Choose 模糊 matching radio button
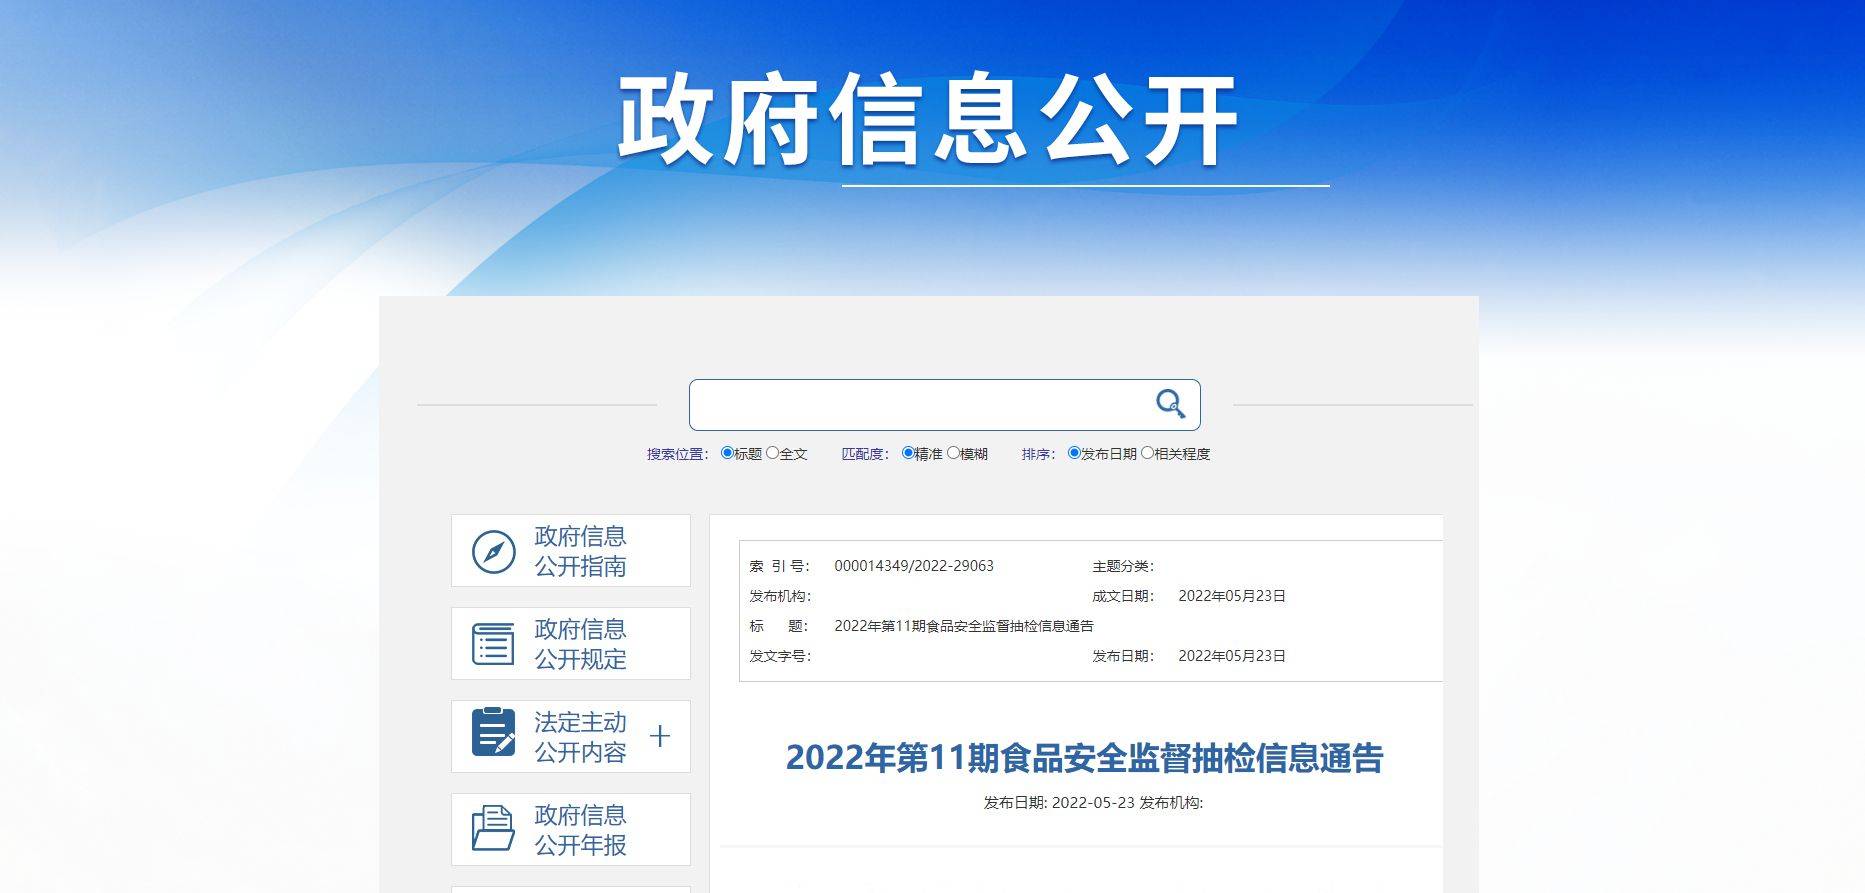The width and height of the screenshot is (1865, 893). tap(953, 453)
